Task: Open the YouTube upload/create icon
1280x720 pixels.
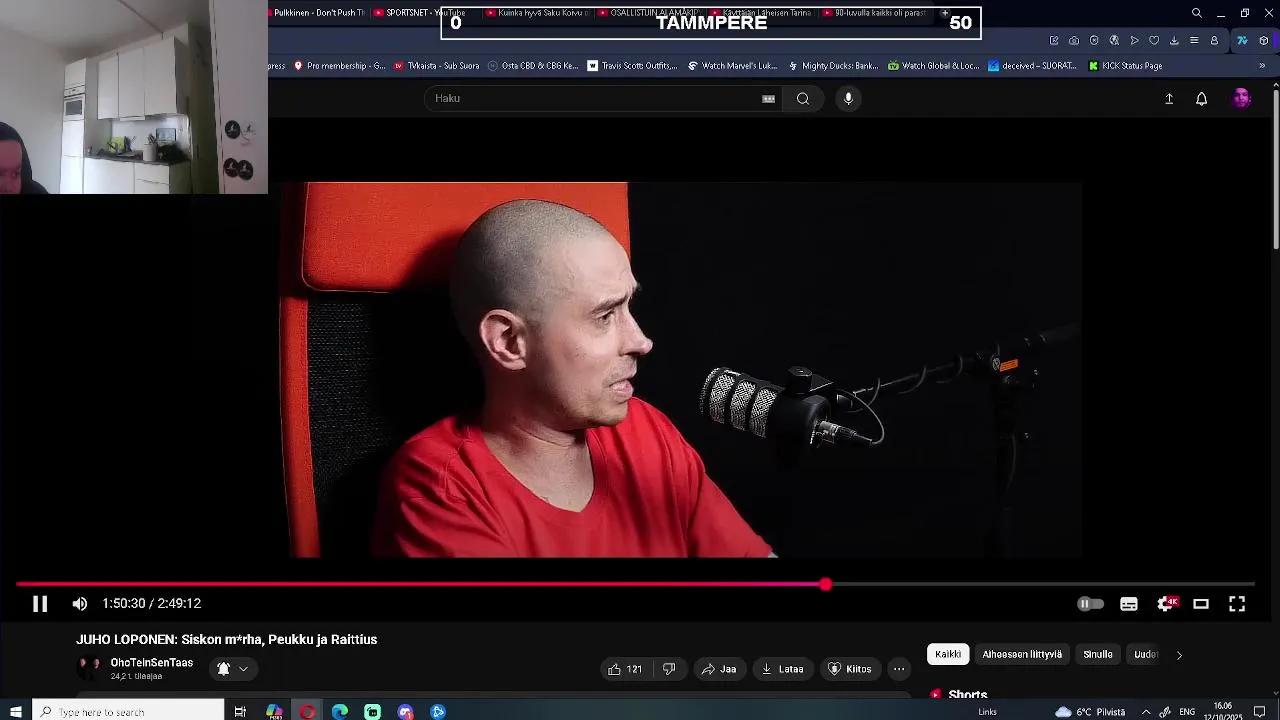Action: pos(1169,98)
